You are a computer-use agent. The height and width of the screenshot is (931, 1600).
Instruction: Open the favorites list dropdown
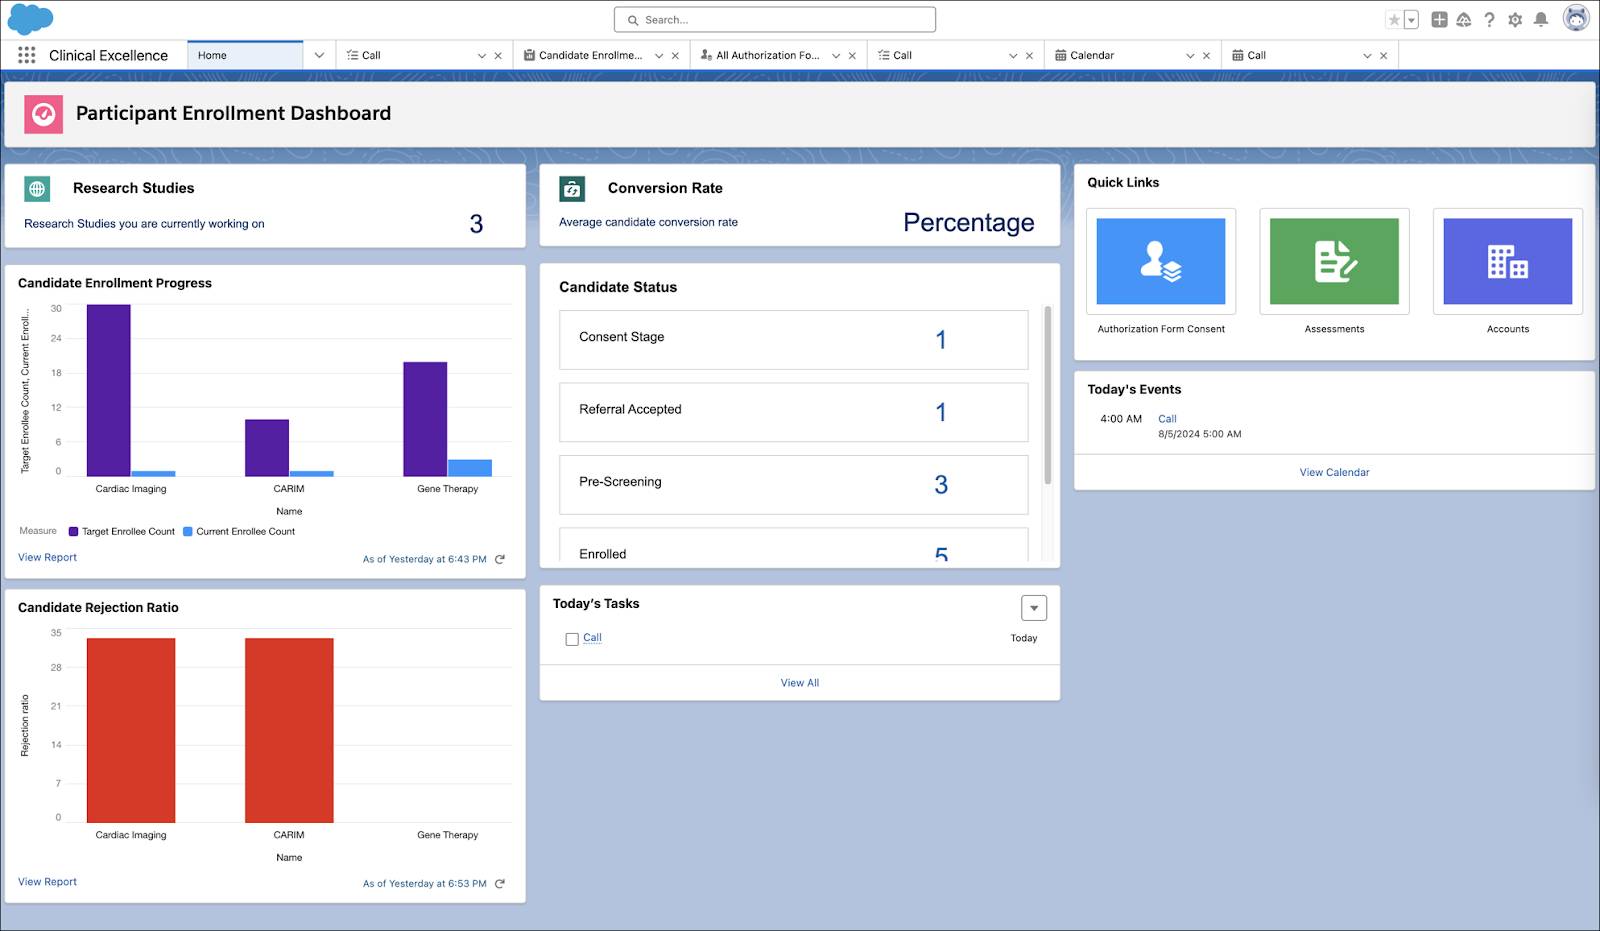[x=1410, y=19]
